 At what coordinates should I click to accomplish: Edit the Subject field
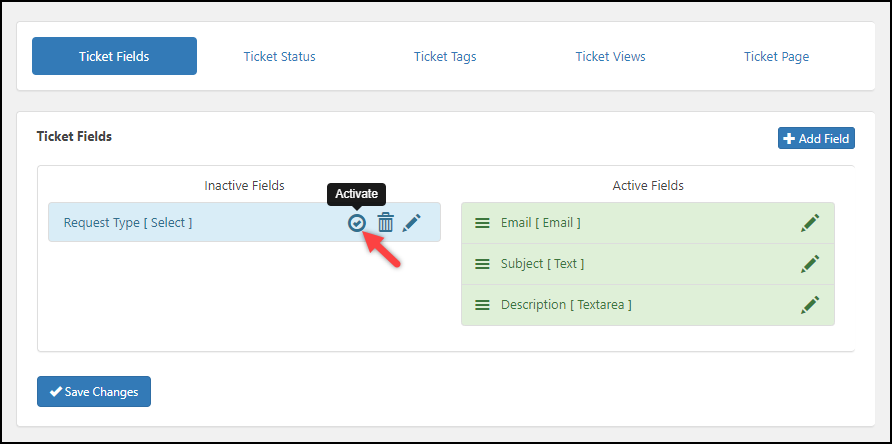[810, 264]
